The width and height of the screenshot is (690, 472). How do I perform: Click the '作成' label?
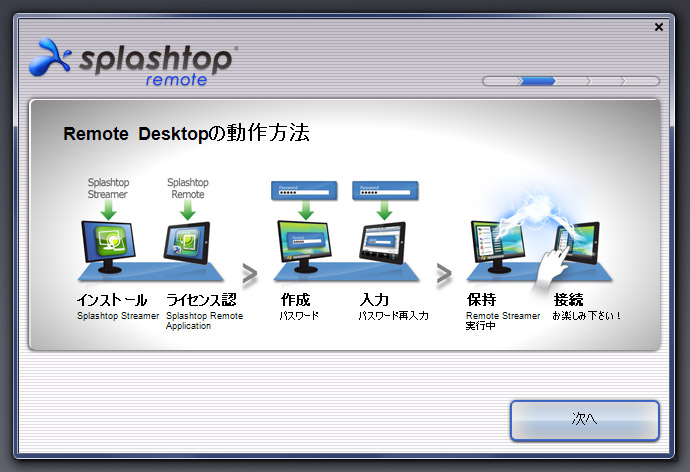pyautogui.click(x=295, y=300)
